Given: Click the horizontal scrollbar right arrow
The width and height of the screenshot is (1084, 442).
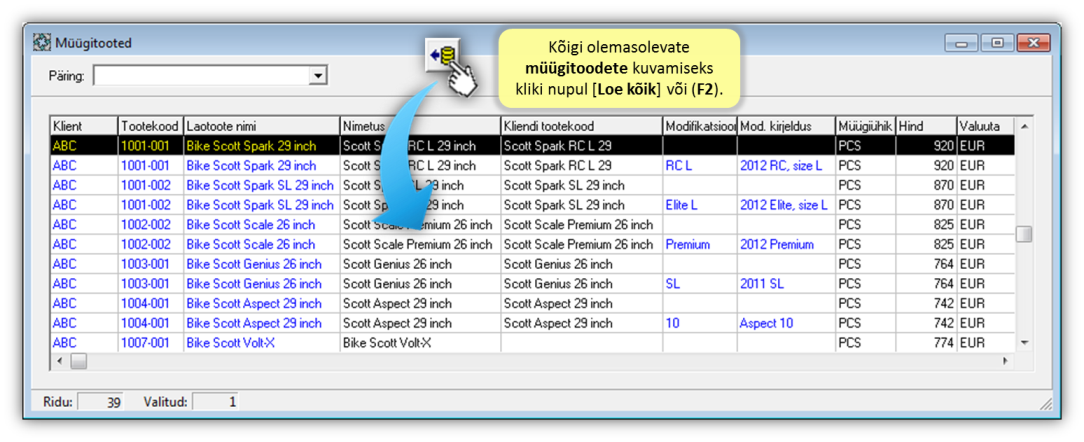Looking at the screenshot, I should pyautogui.click(x=1005, y=361).
